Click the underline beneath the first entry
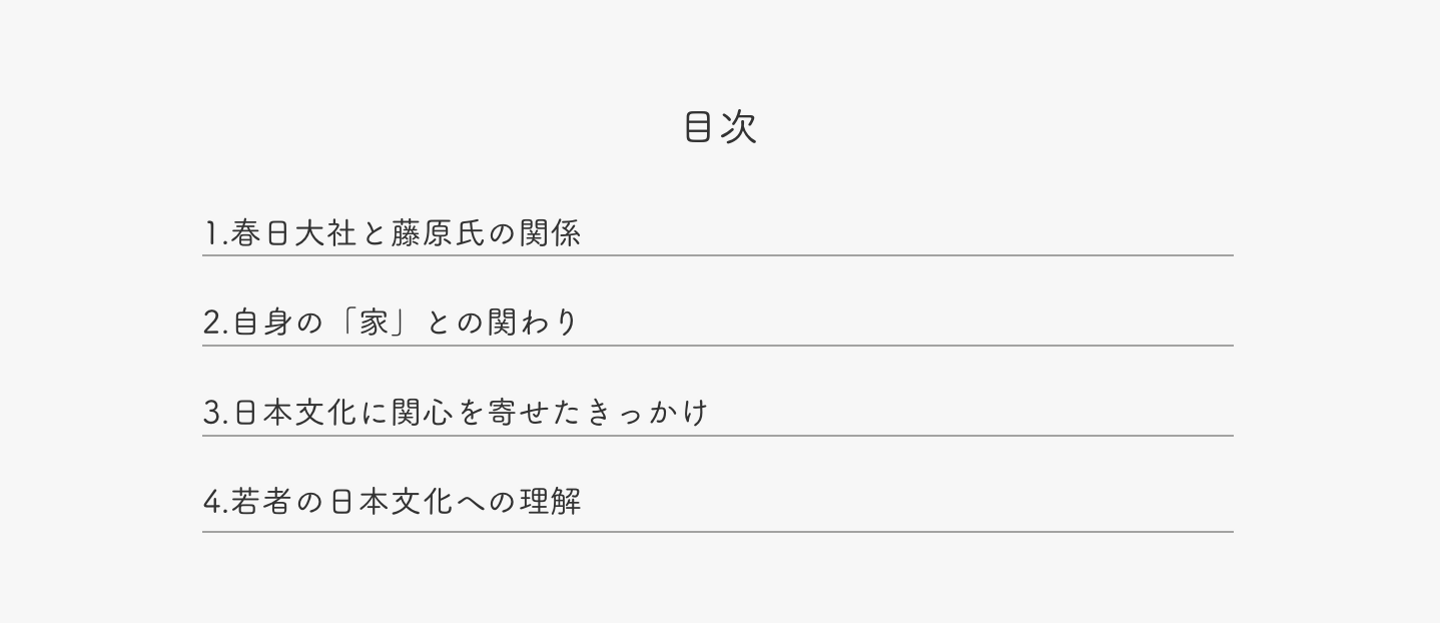This screenshot has width=1440, height=623. click(717, 256)
